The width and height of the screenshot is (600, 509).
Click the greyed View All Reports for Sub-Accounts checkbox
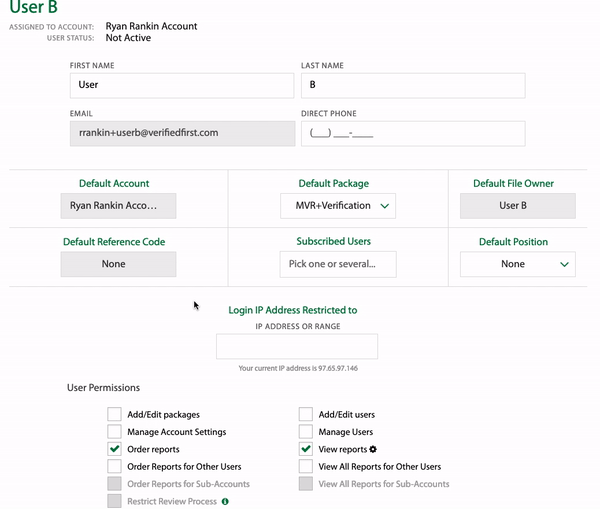pos(306,484)
